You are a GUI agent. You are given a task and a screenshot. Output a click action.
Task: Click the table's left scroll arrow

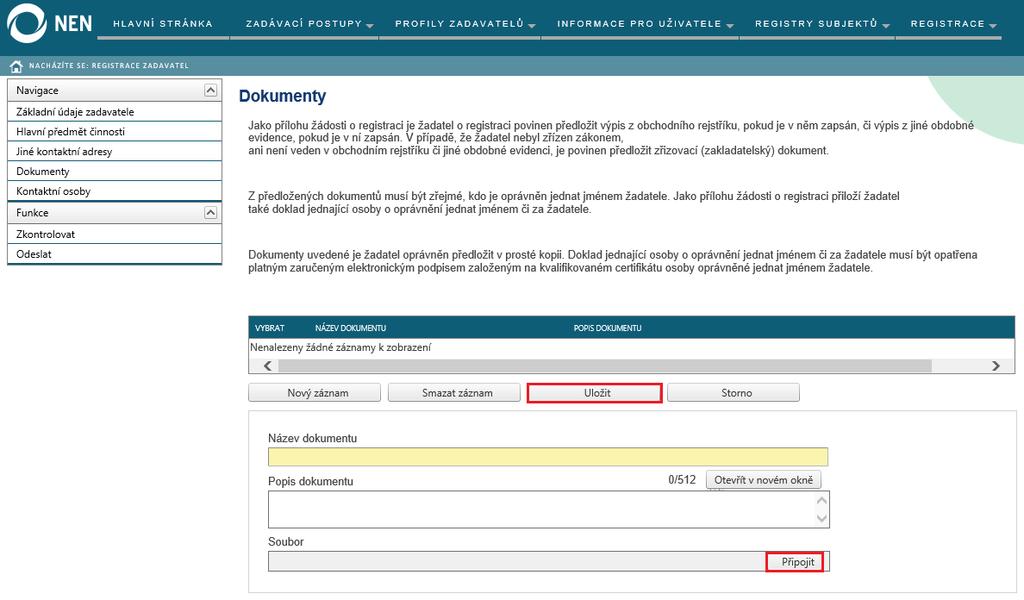[x=267, y=366]
